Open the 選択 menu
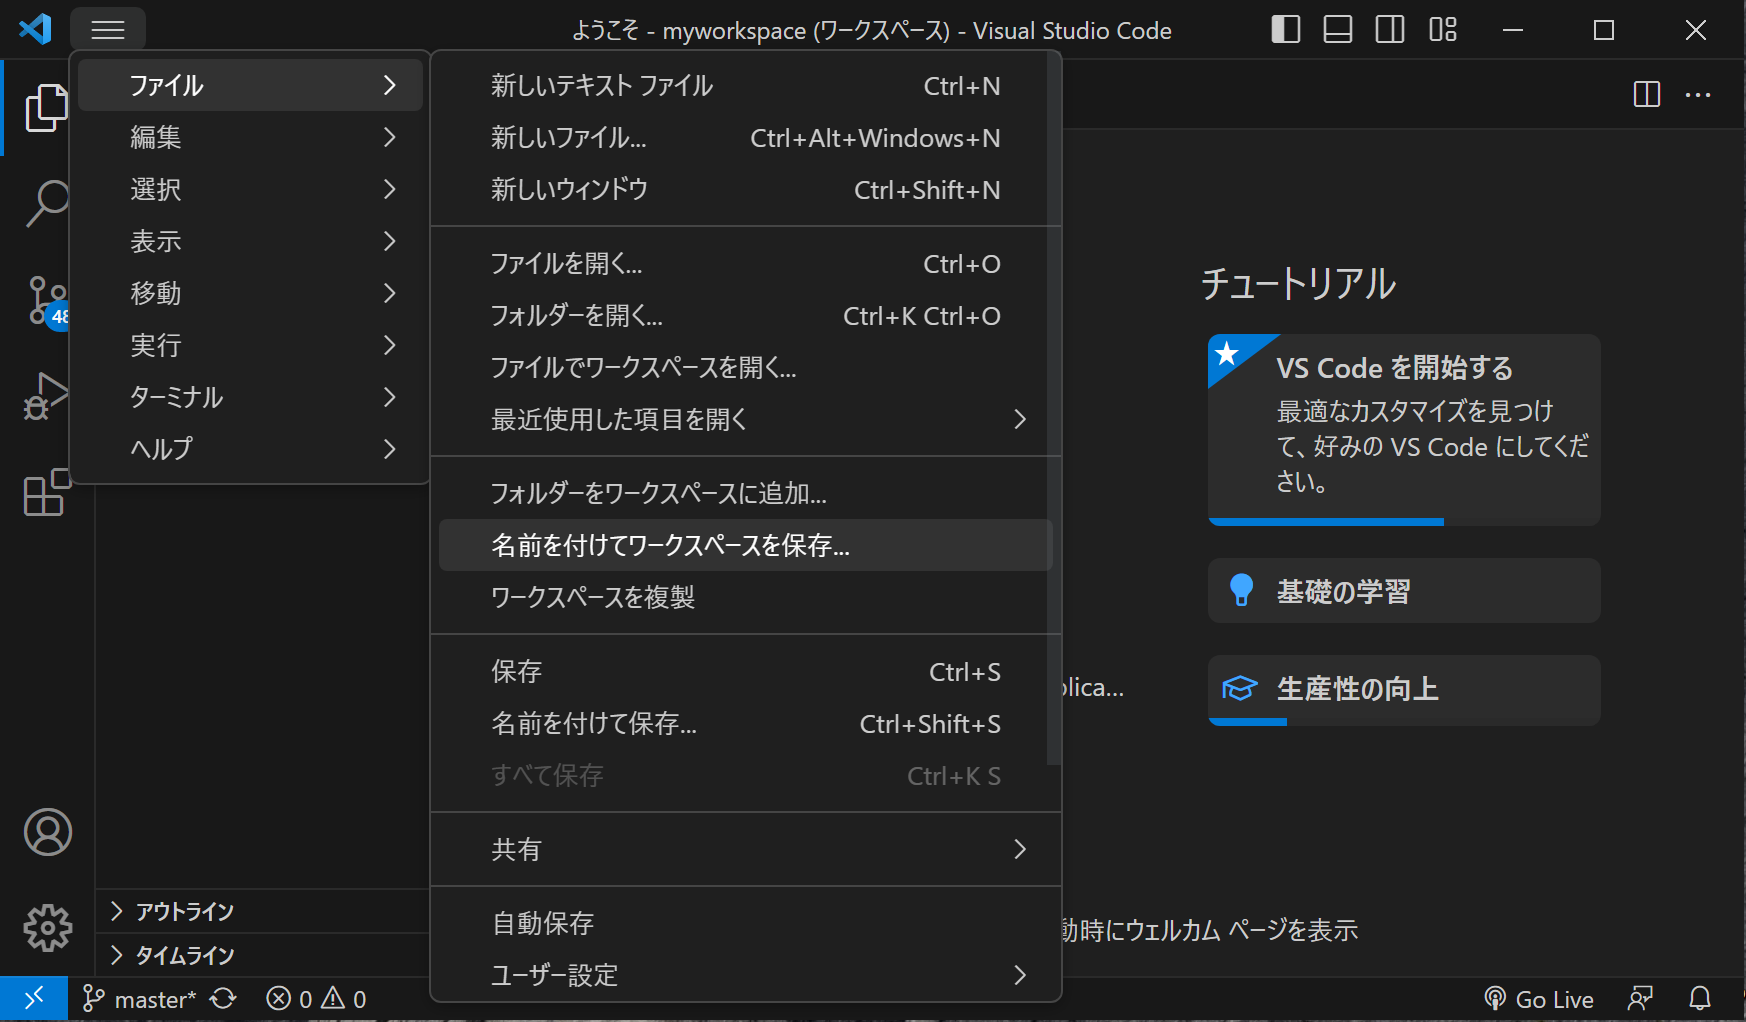 point(250,189)
